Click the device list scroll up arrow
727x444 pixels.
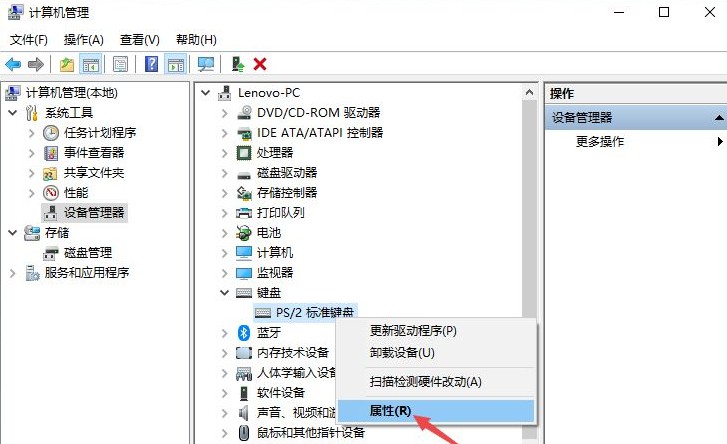pyautogui.click(x=529, y=93)
